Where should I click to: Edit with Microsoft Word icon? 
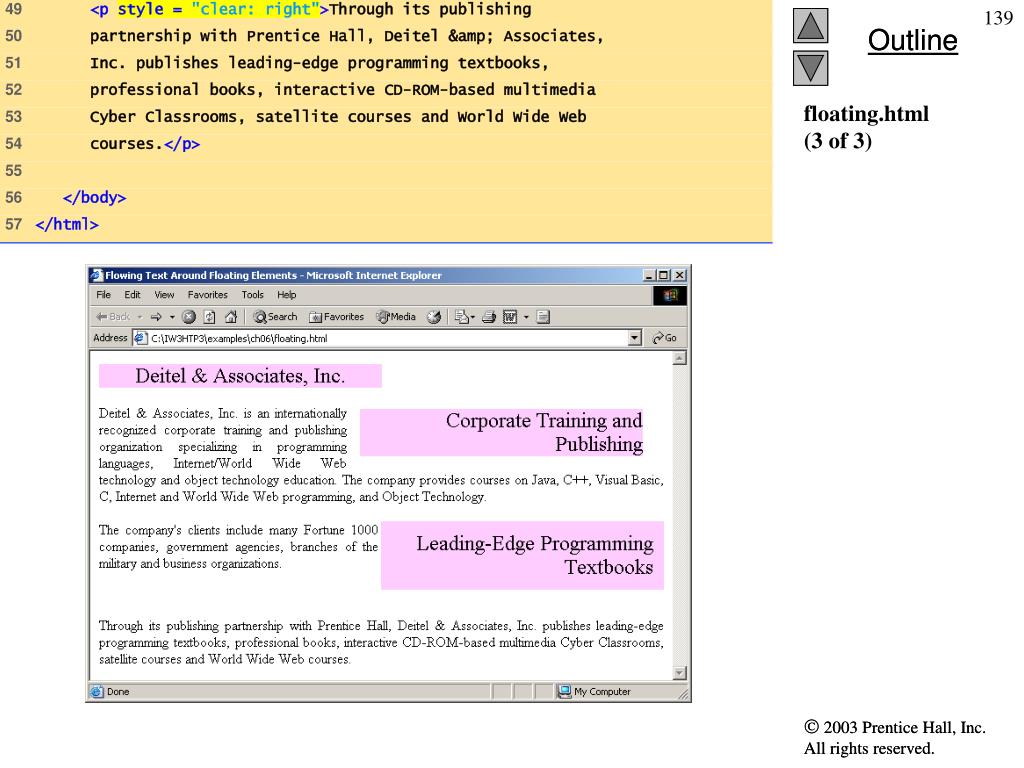pos(510,317)
